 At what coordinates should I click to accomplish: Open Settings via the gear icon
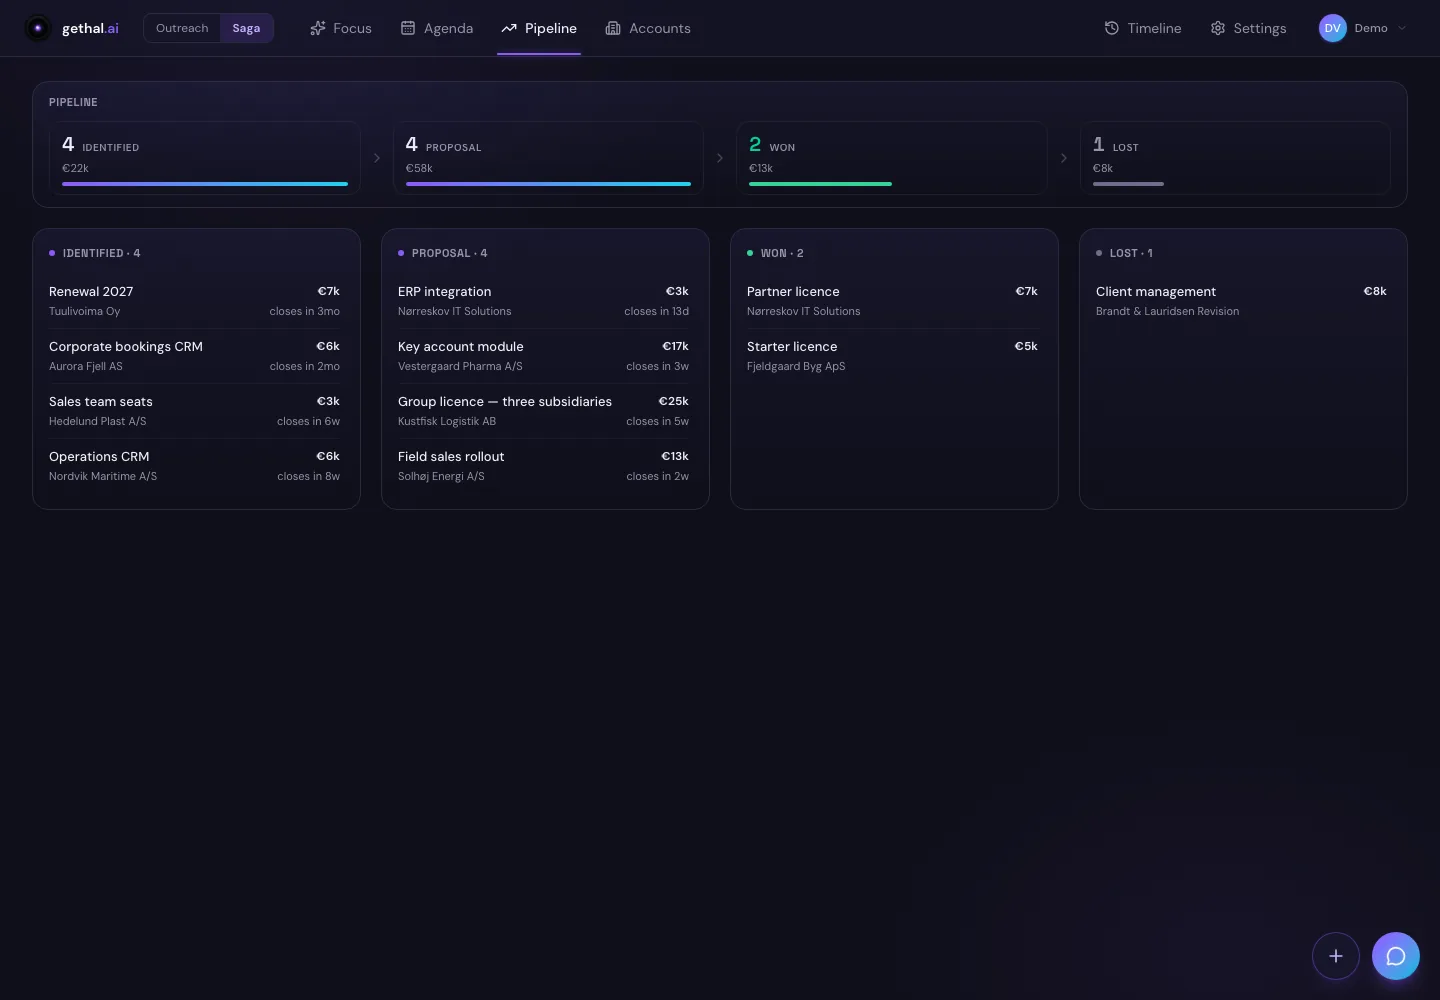click(x=1218, y=28)
